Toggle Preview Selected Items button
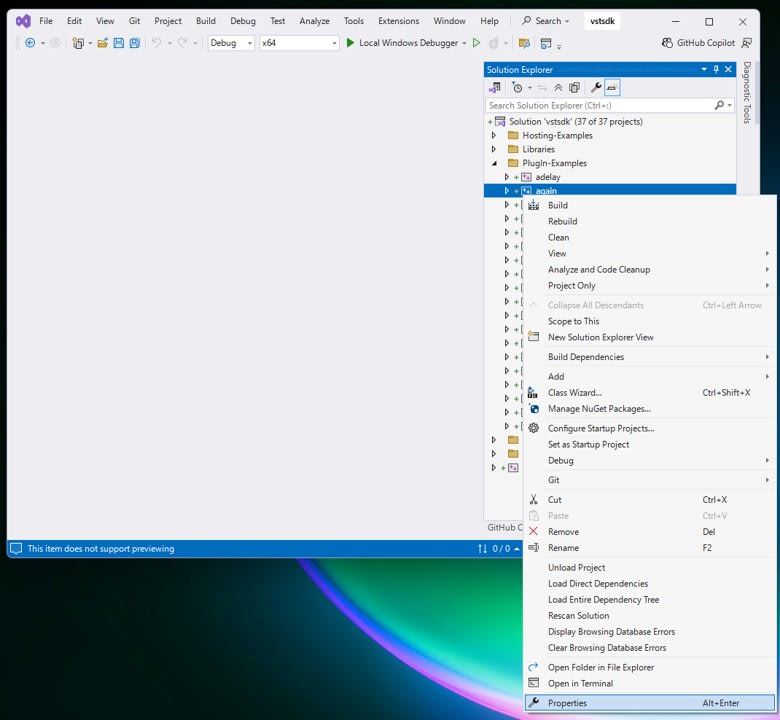 612,88
